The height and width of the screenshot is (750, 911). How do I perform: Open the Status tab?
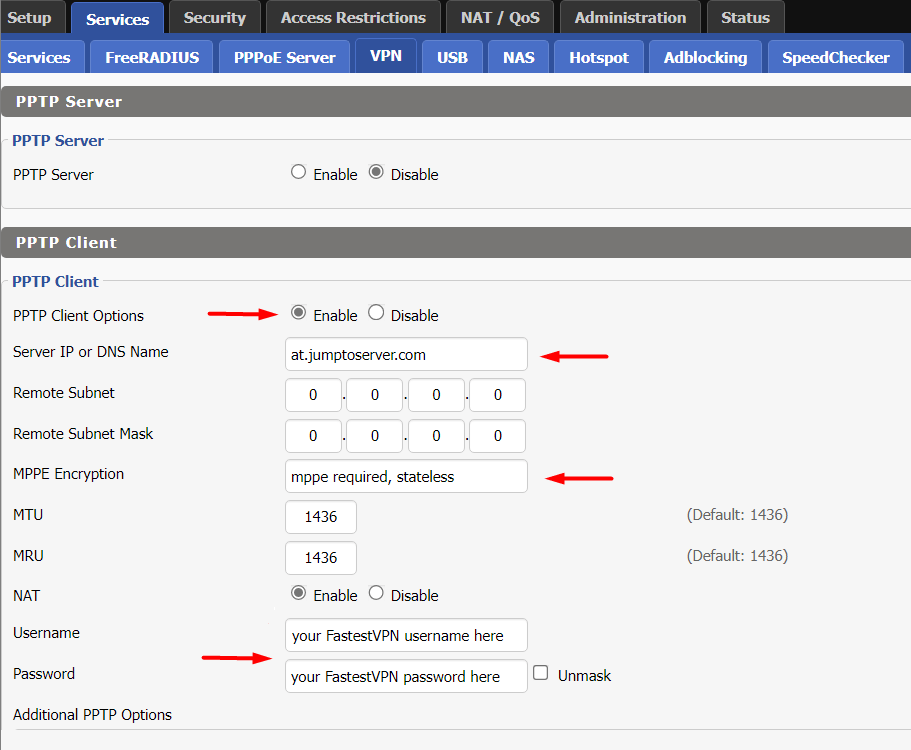745,17
